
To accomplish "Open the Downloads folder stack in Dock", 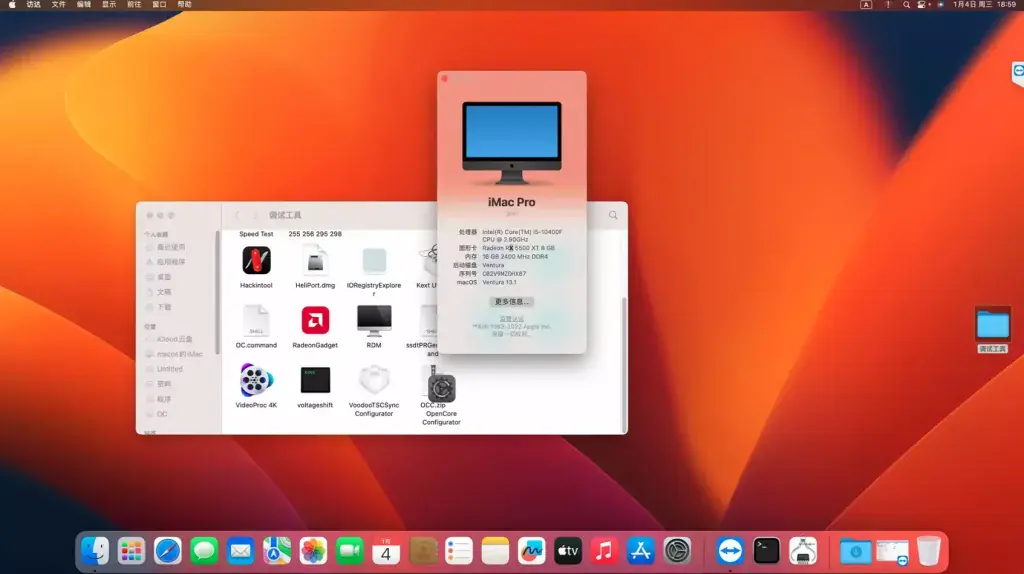I will pyautogui.click(x=856, y=551).
